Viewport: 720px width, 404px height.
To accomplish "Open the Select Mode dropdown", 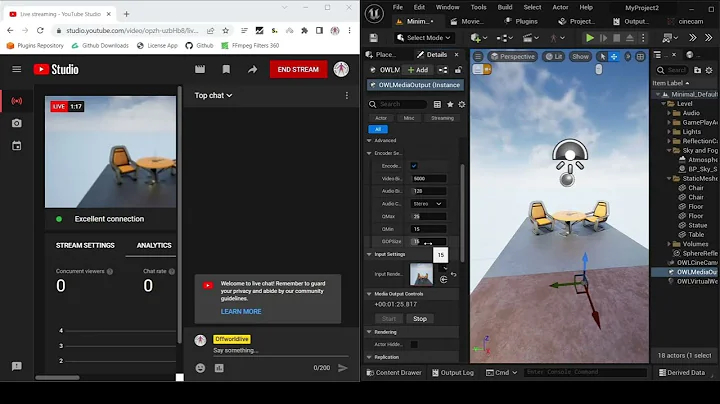I will (424, 38).
